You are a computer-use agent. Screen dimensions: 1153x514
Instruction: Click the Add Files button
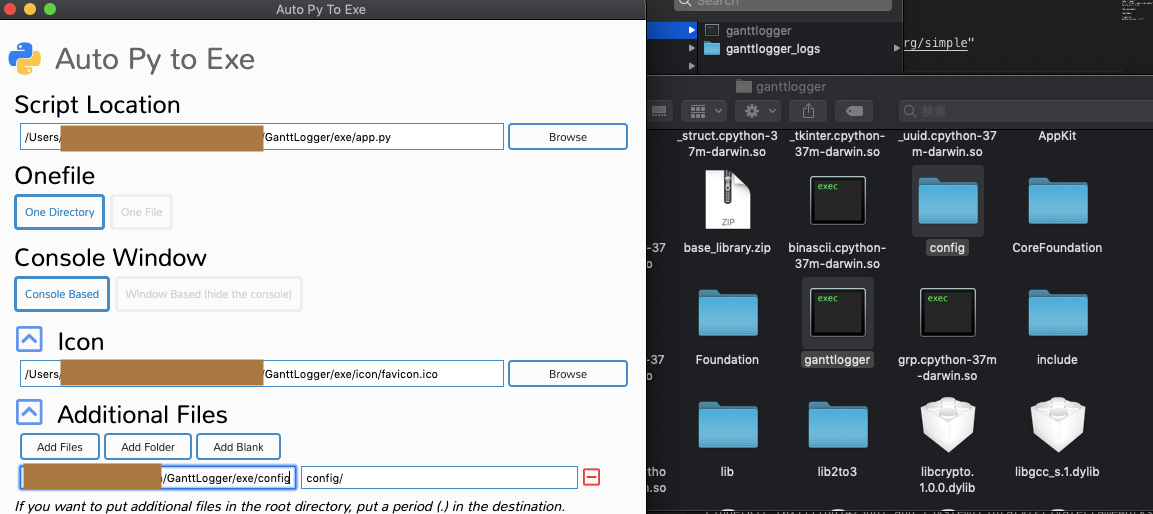(60, 446)
